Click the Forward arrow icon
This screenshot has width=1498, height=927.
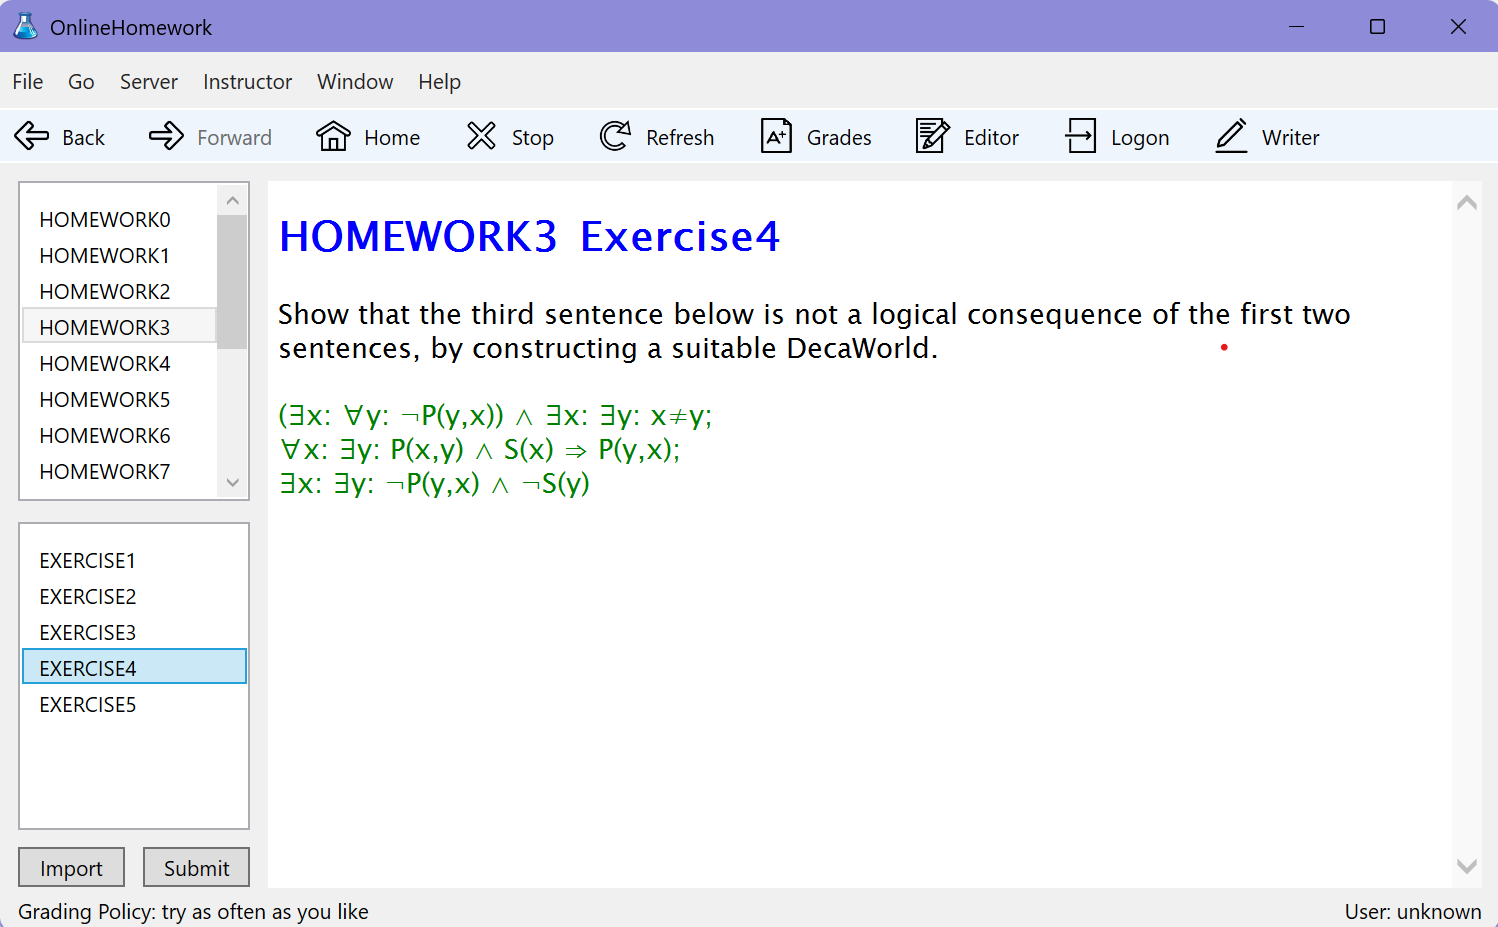pos(166,136)
